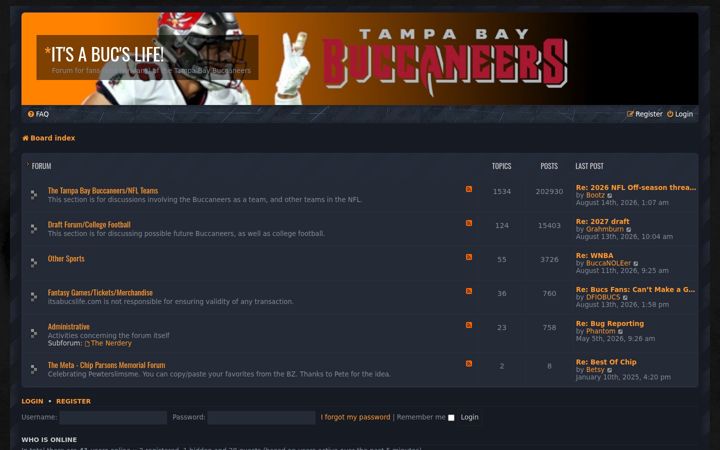Click forum status icon beside Other Sports

point(34,263)
